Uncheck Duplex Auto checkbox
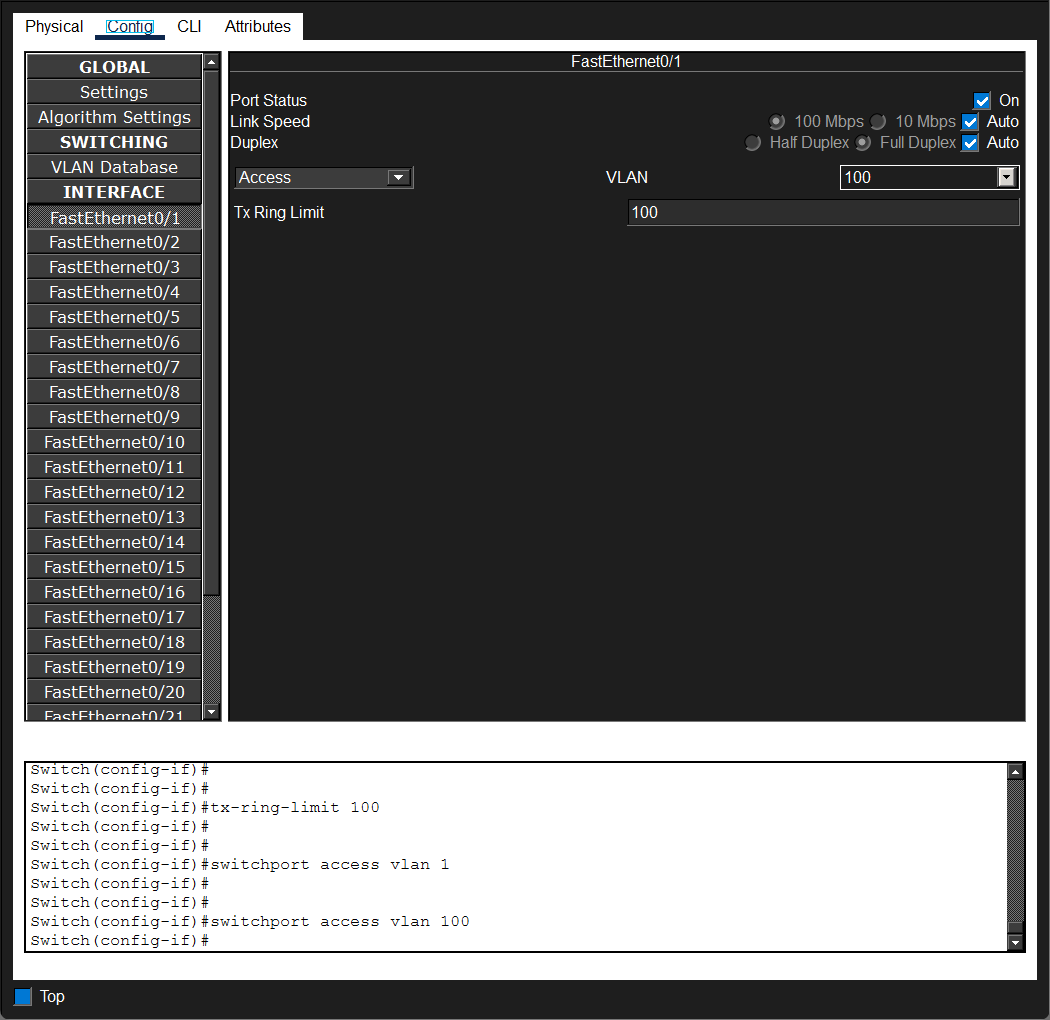Image resolution: width=1050 pixels, height=1020 pixels. point(970,143)
